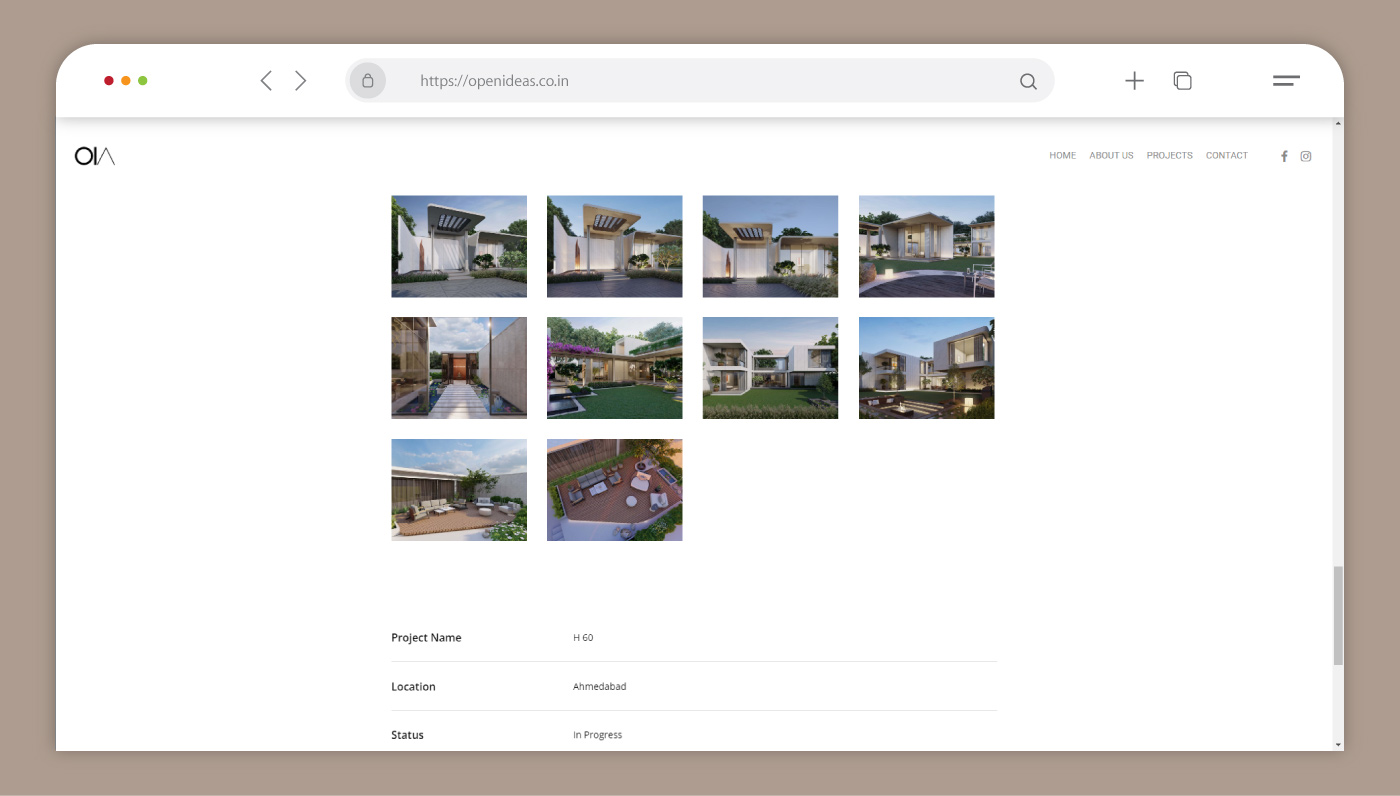Open thumbnail of walkway between walls
The width and height of the screenshot is (1400, 796).
click(x=459, y=368)
